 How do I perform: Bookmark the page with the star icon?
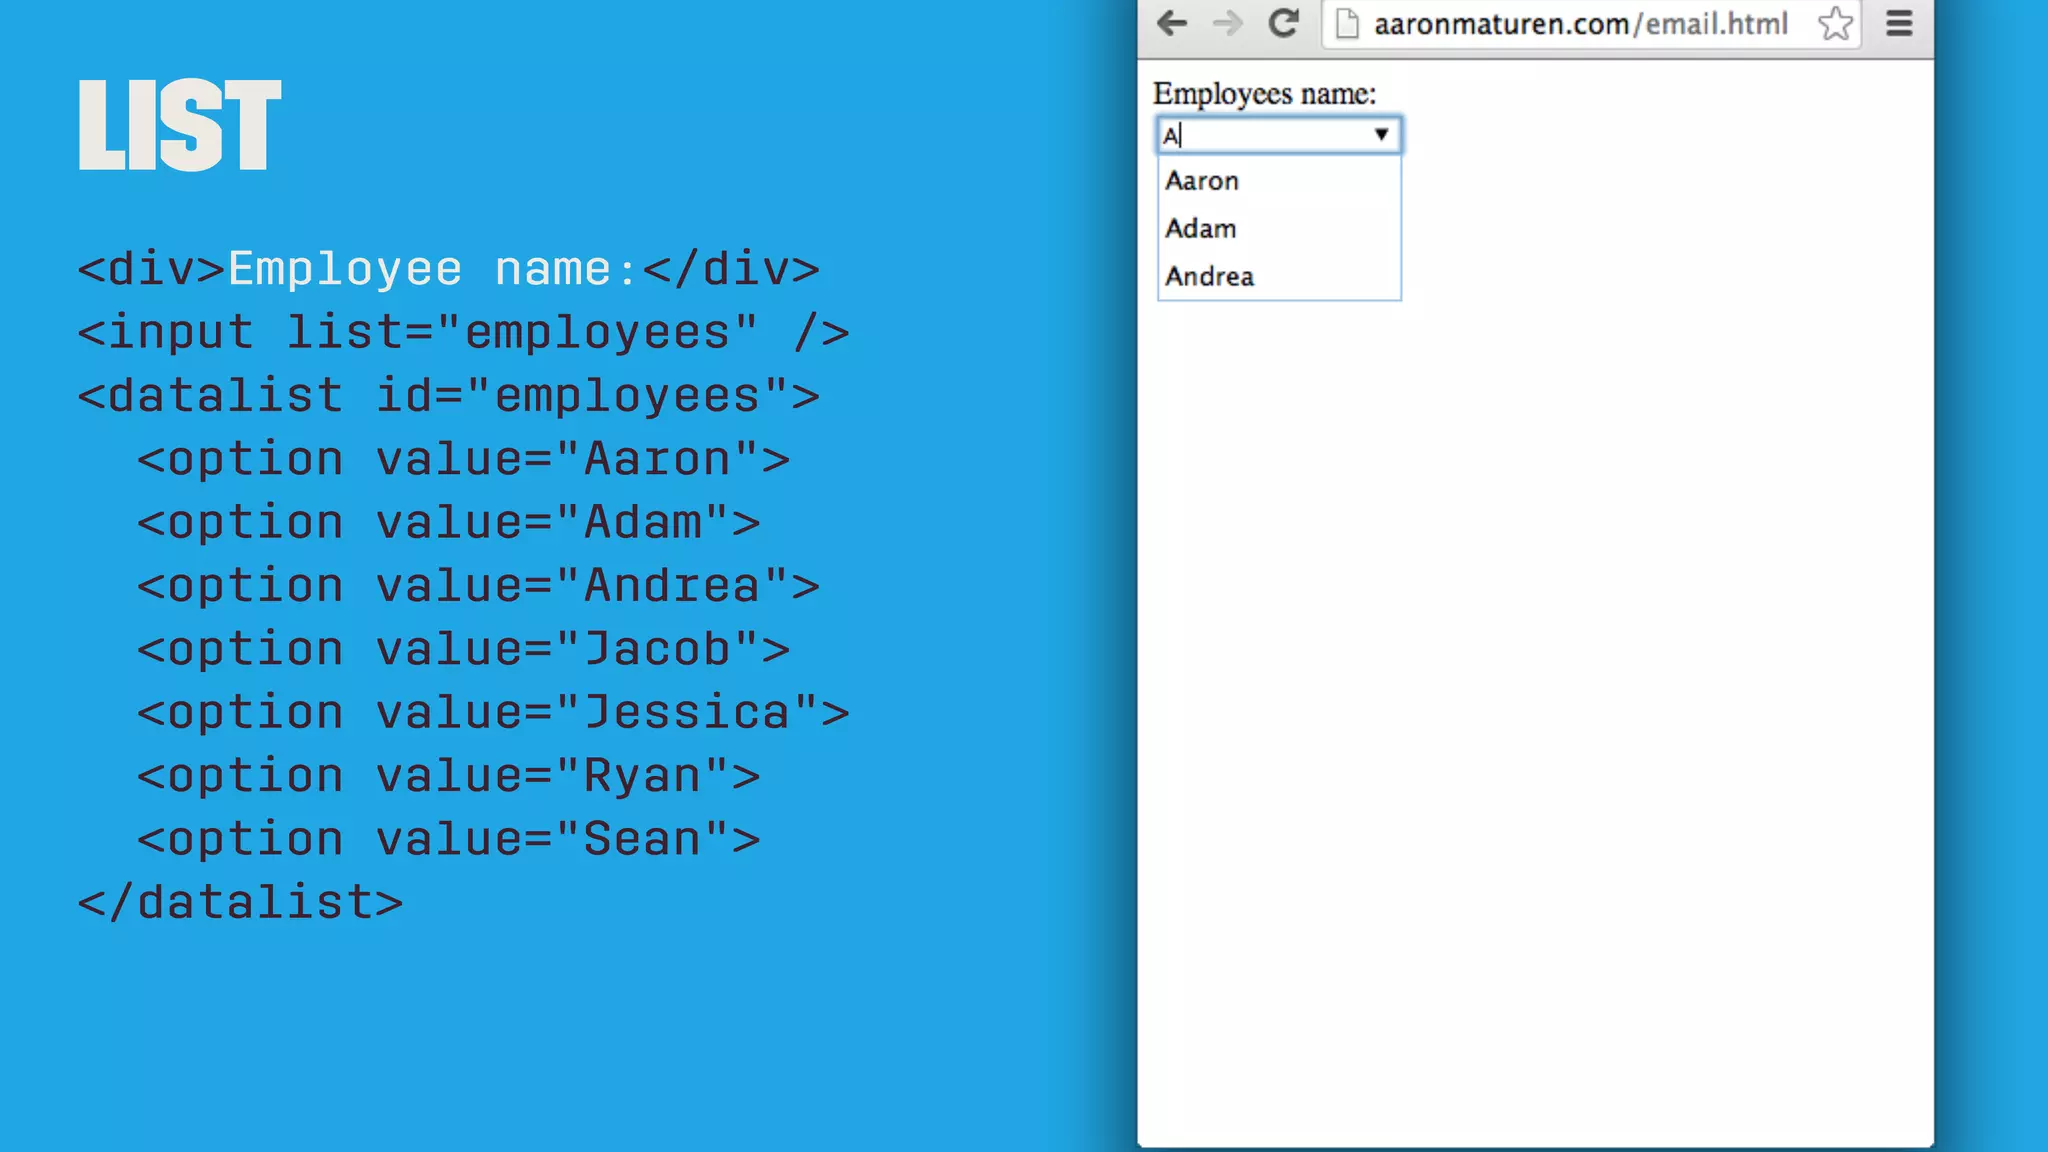(1836, 23)
